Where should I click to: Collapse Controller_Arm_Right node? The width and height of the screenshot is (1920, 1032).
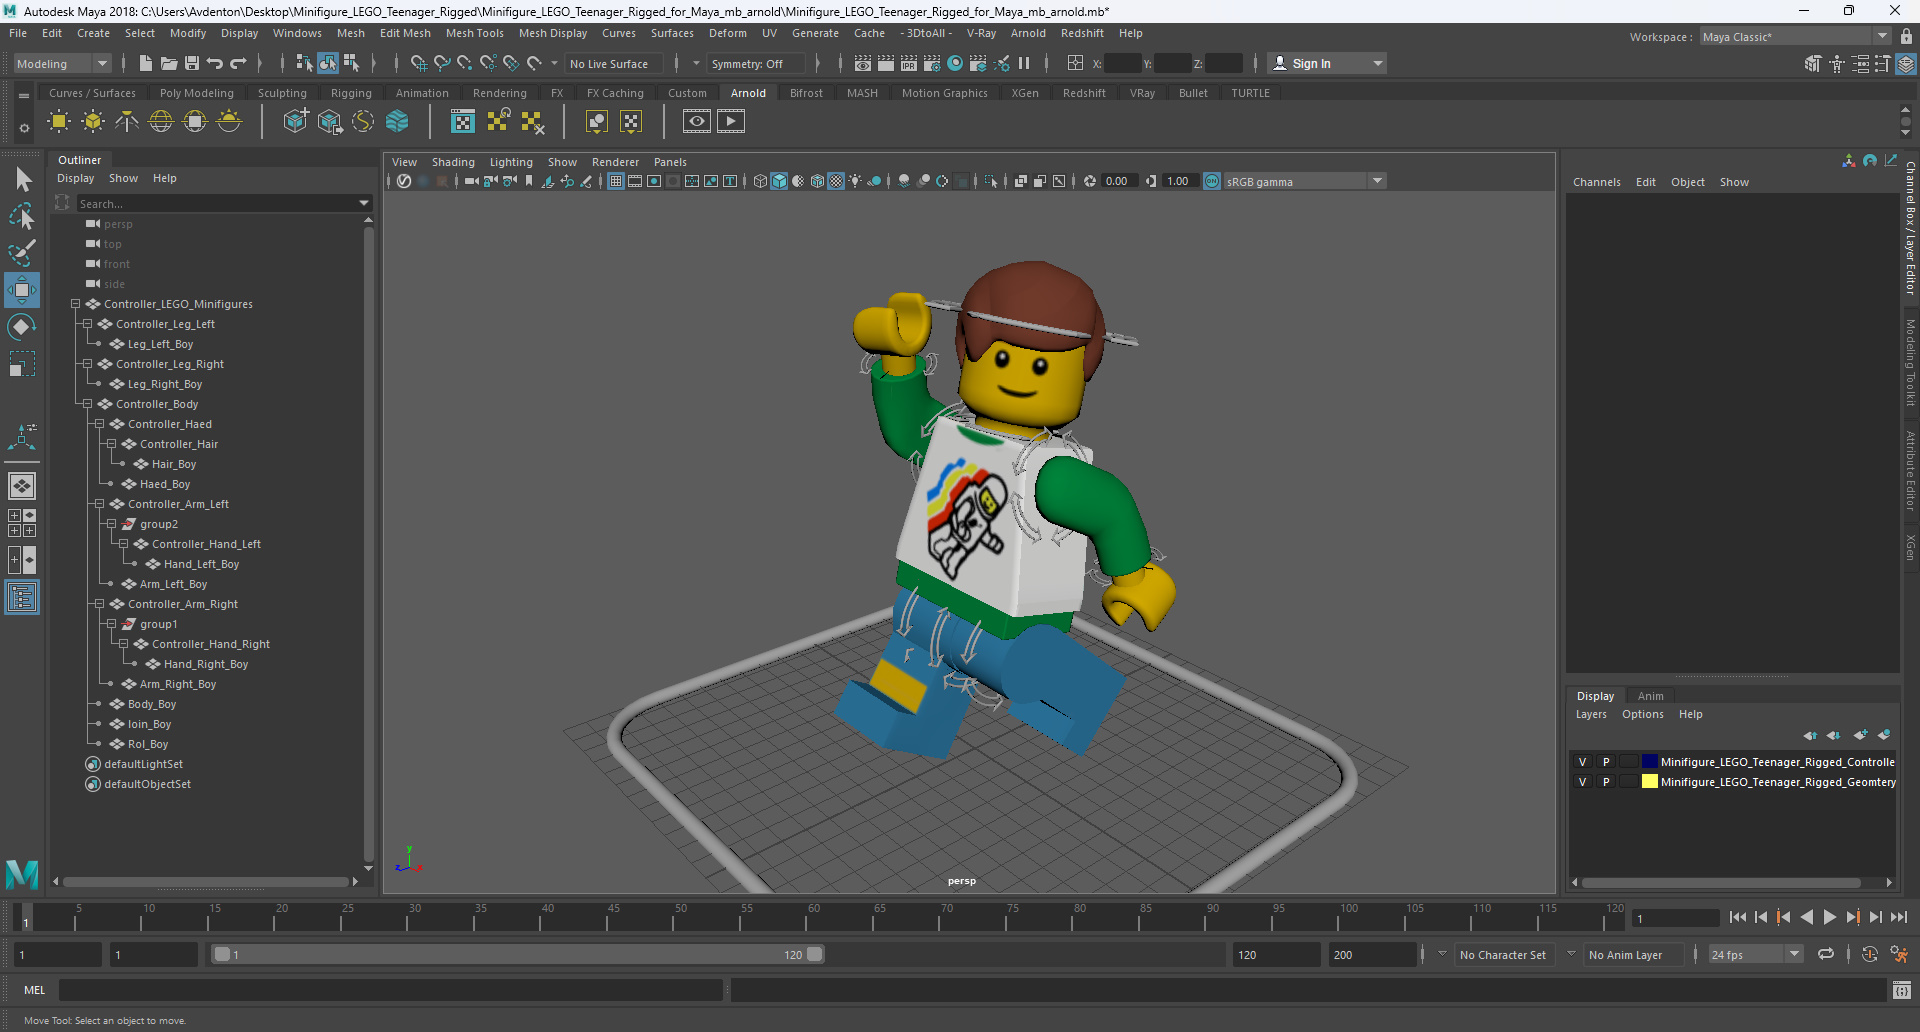[x=99, y=604]
